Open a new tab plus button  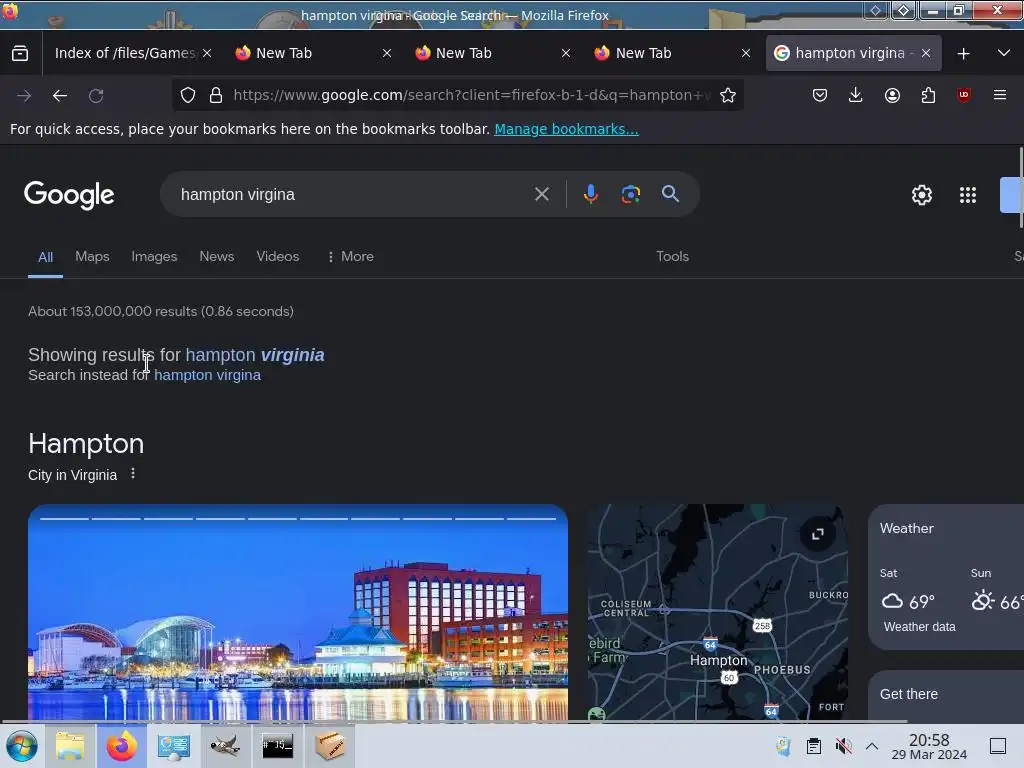click(x=963, y=54)
